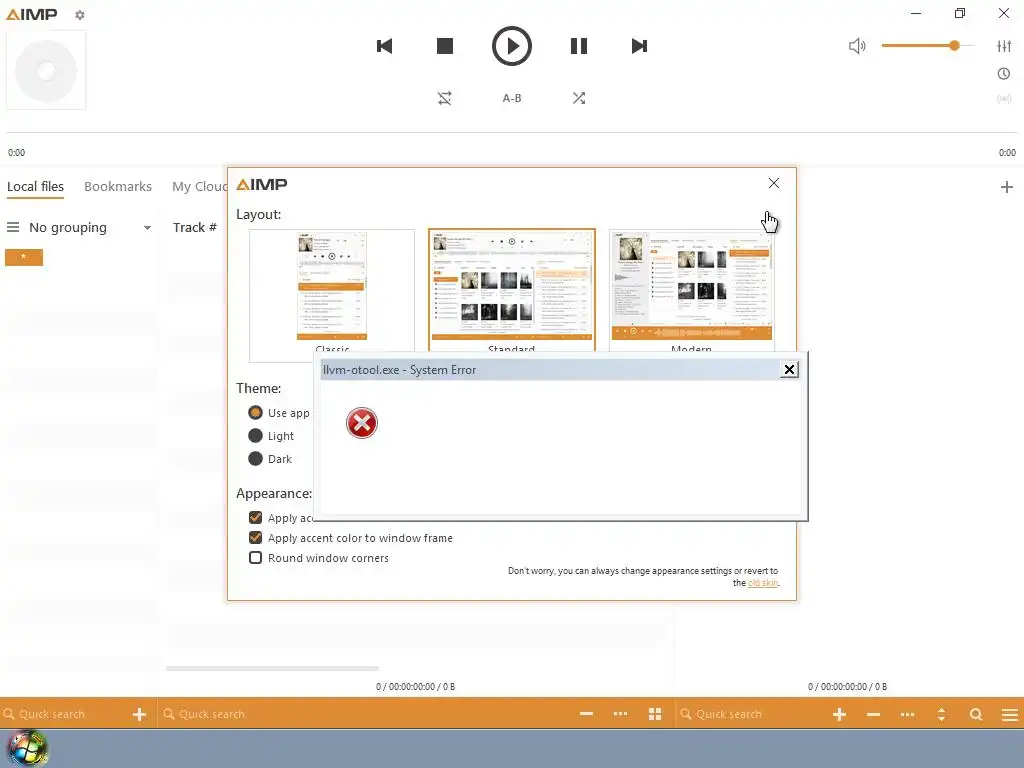Viewport: 1024px width, 768px height.
Task: Remove tracks with right panel minus icon
Action: coord(873,714)
